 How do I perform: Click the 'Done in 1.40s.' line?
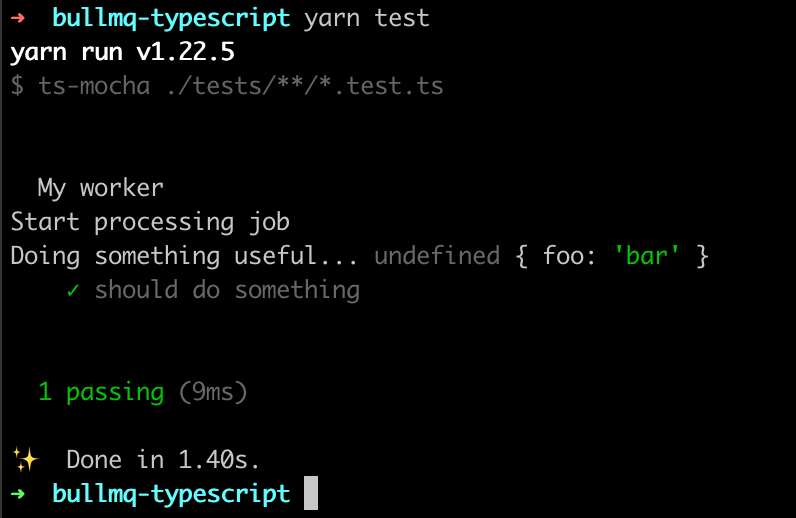point(163,460)
